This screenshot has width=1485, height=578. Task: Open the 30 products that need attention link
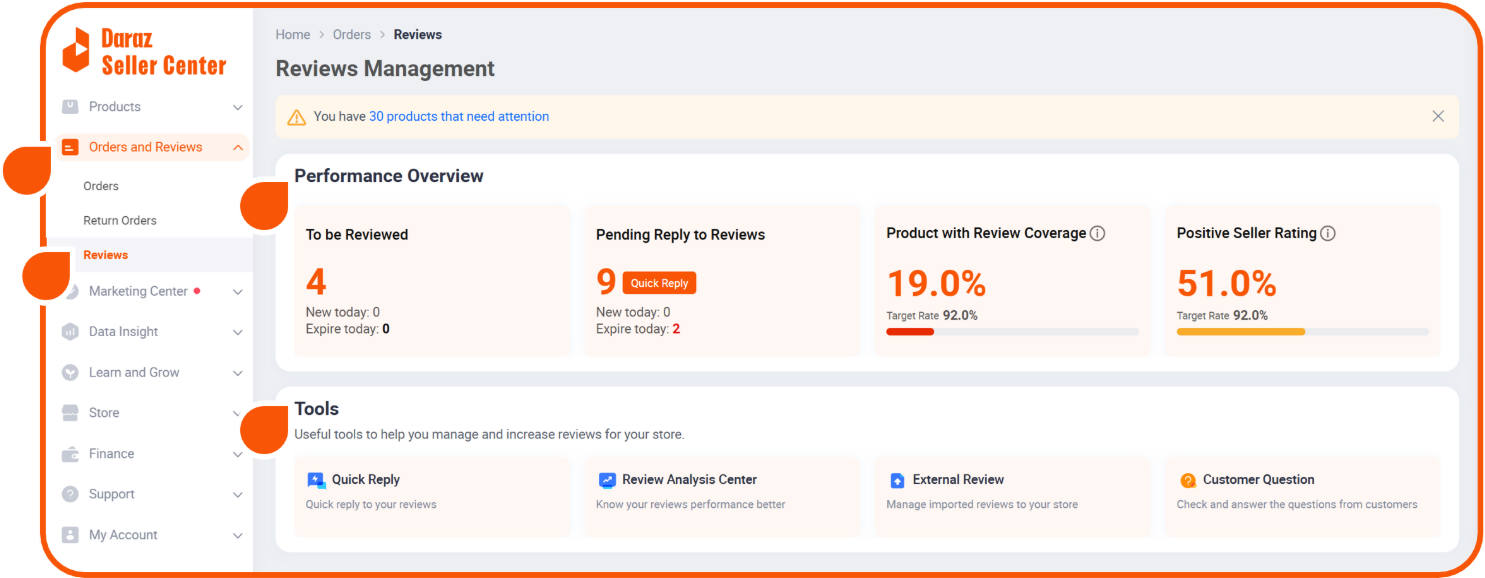(459, 117)
